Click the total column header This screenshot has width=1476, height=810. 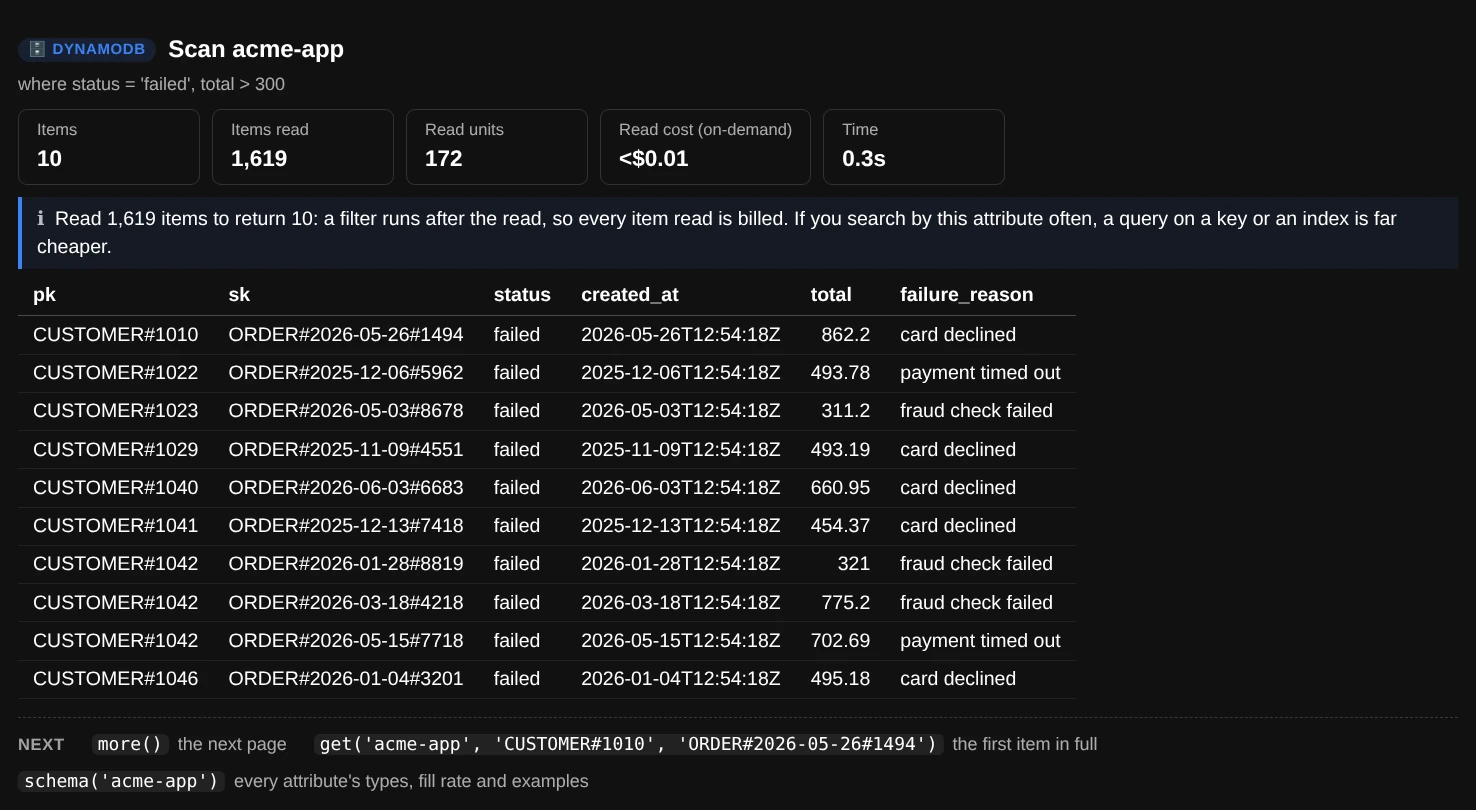831,295
